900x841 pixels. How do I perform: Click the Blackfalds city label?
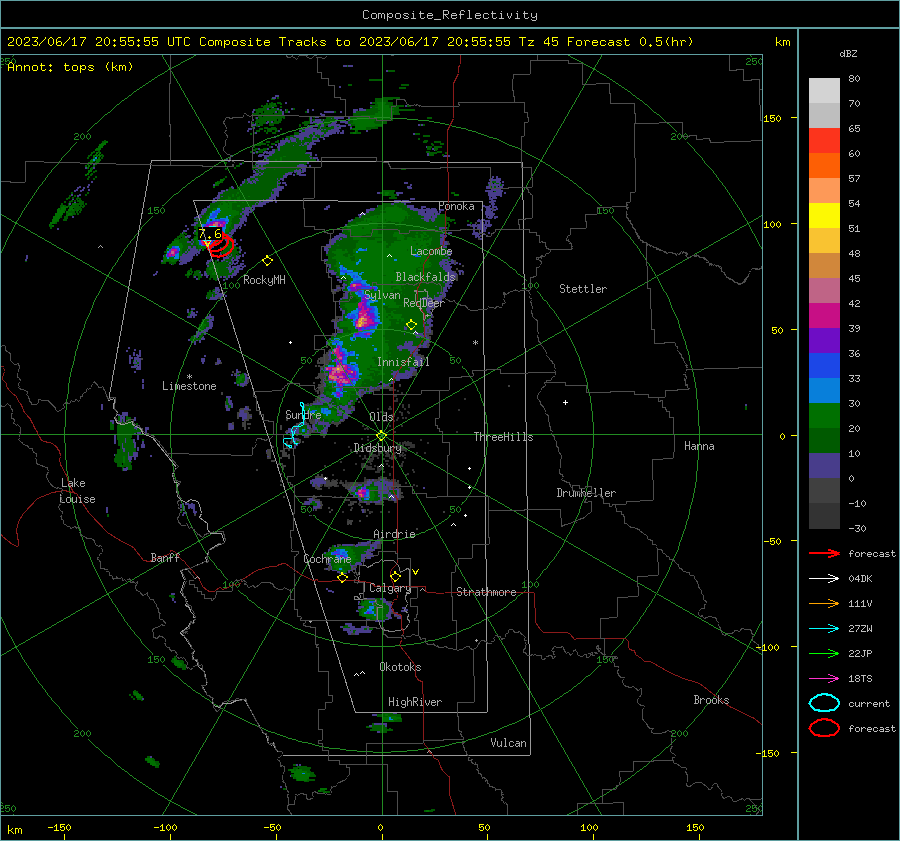(425, 277)
